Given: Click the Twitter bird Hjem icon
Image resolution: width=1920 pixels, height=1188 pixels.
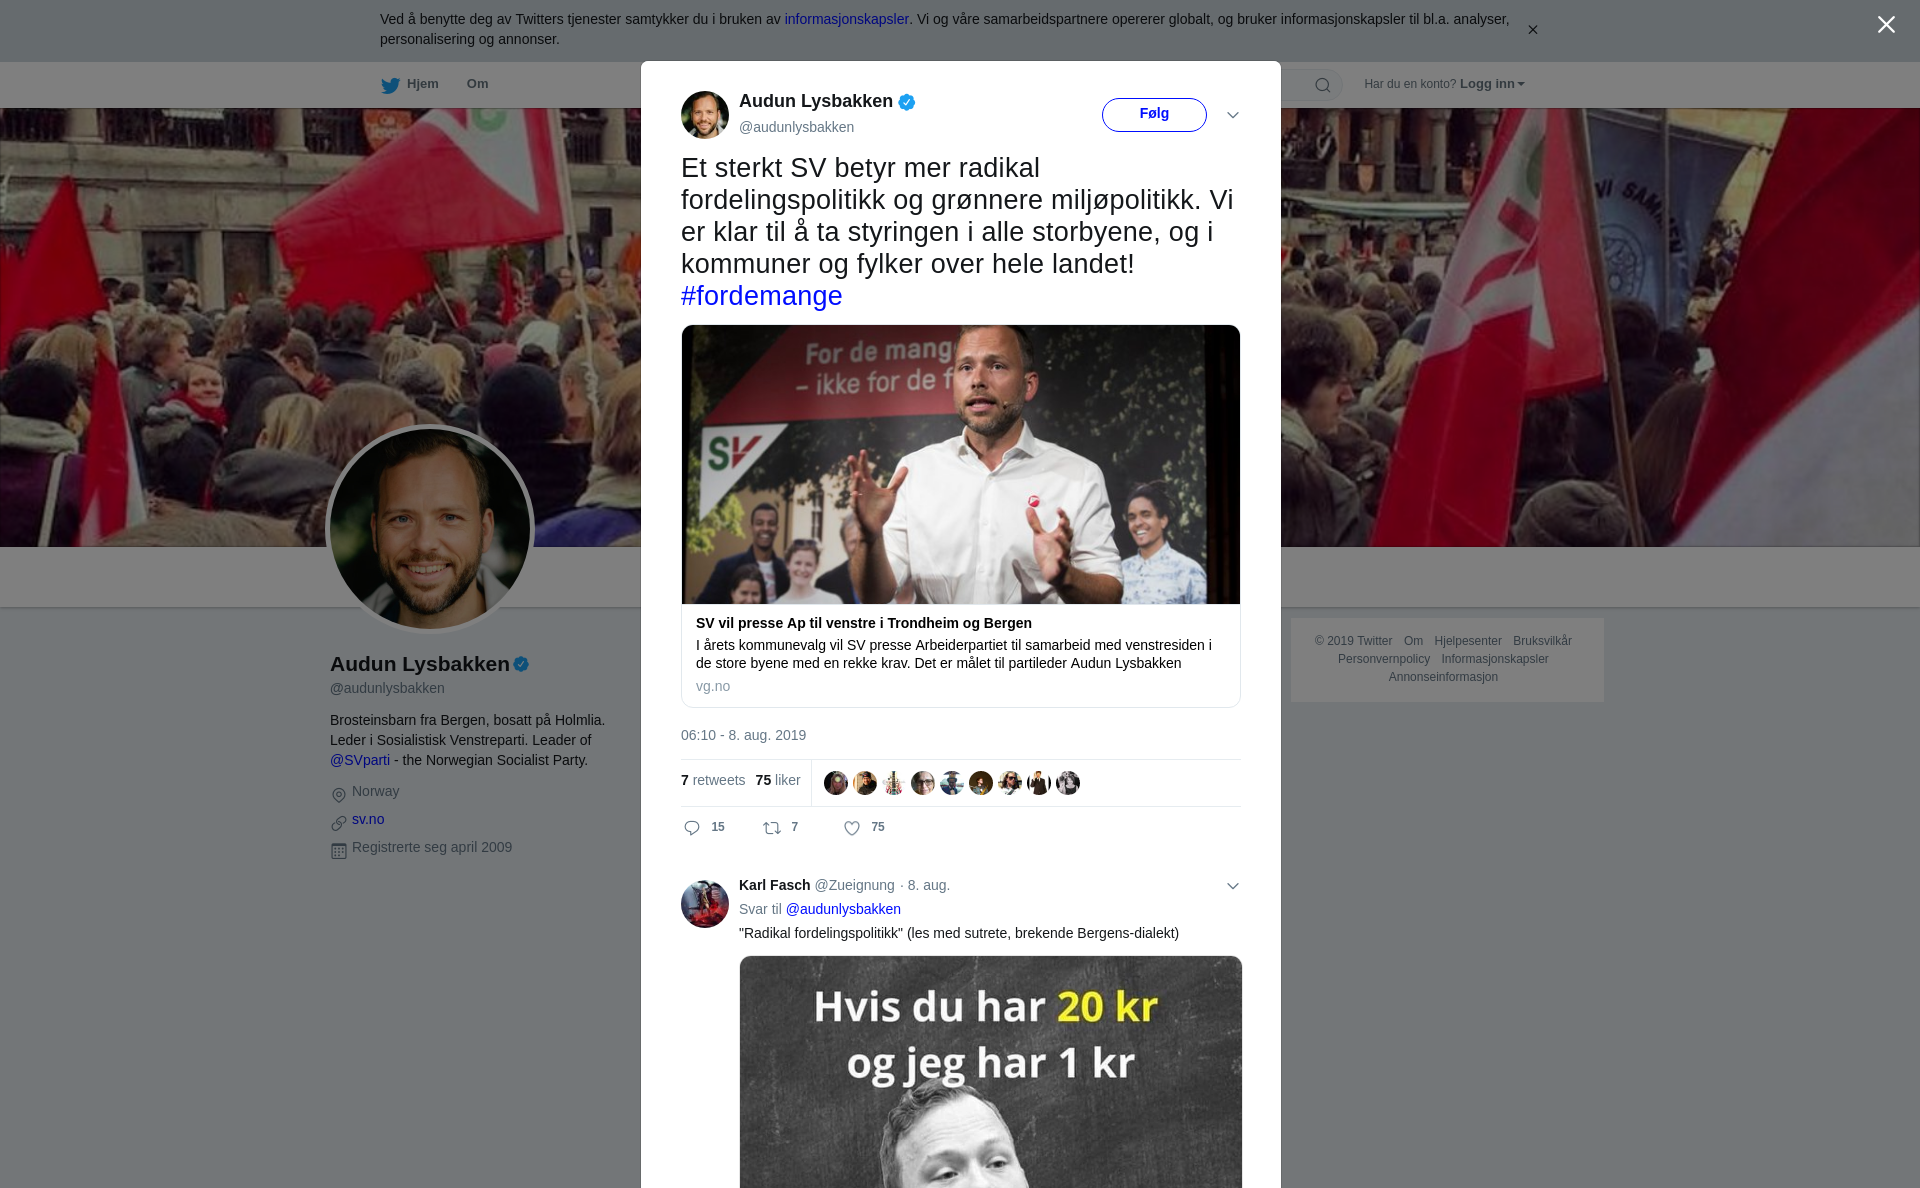Looking at the screenshot, I should (x=390, y=85).
